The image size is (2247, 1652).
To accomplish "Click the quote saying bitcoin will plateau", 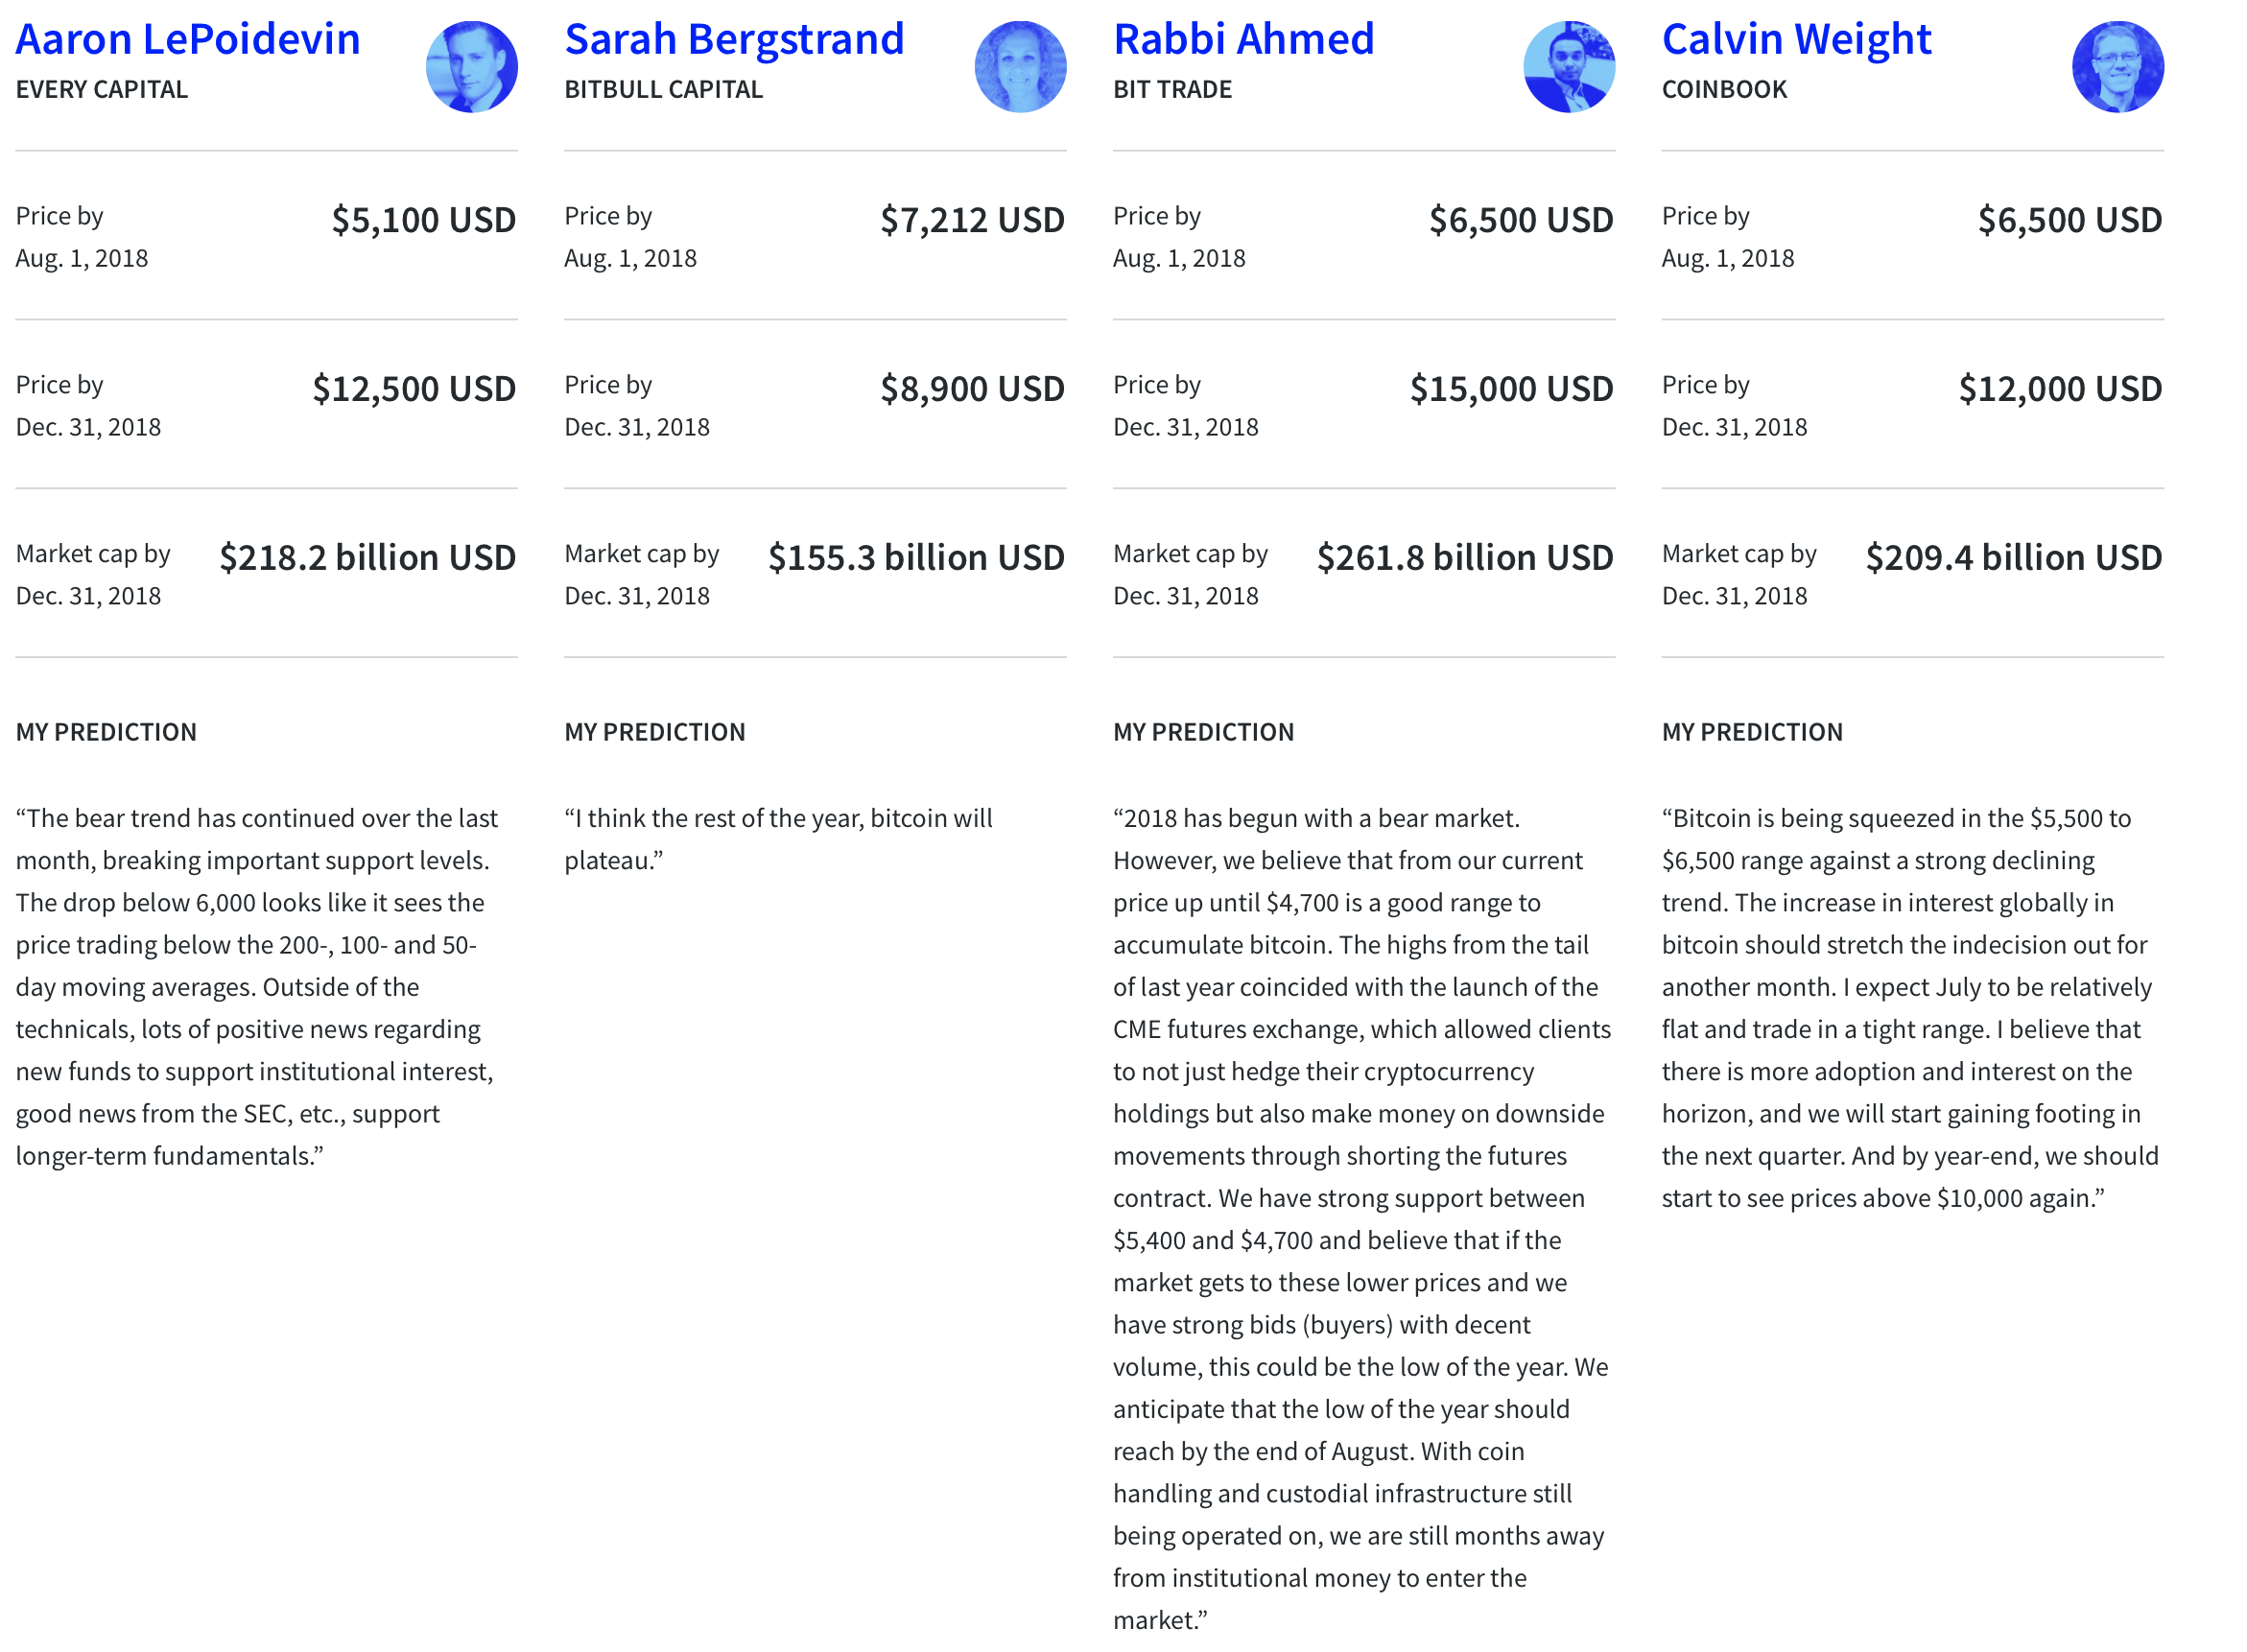I will click(x=778, y=839).
